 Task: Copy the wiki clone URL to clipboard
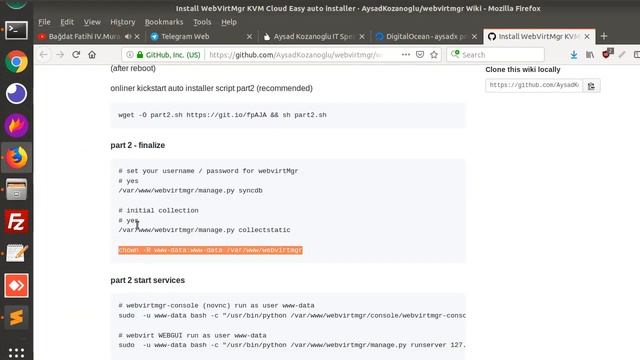pos(591,86)
